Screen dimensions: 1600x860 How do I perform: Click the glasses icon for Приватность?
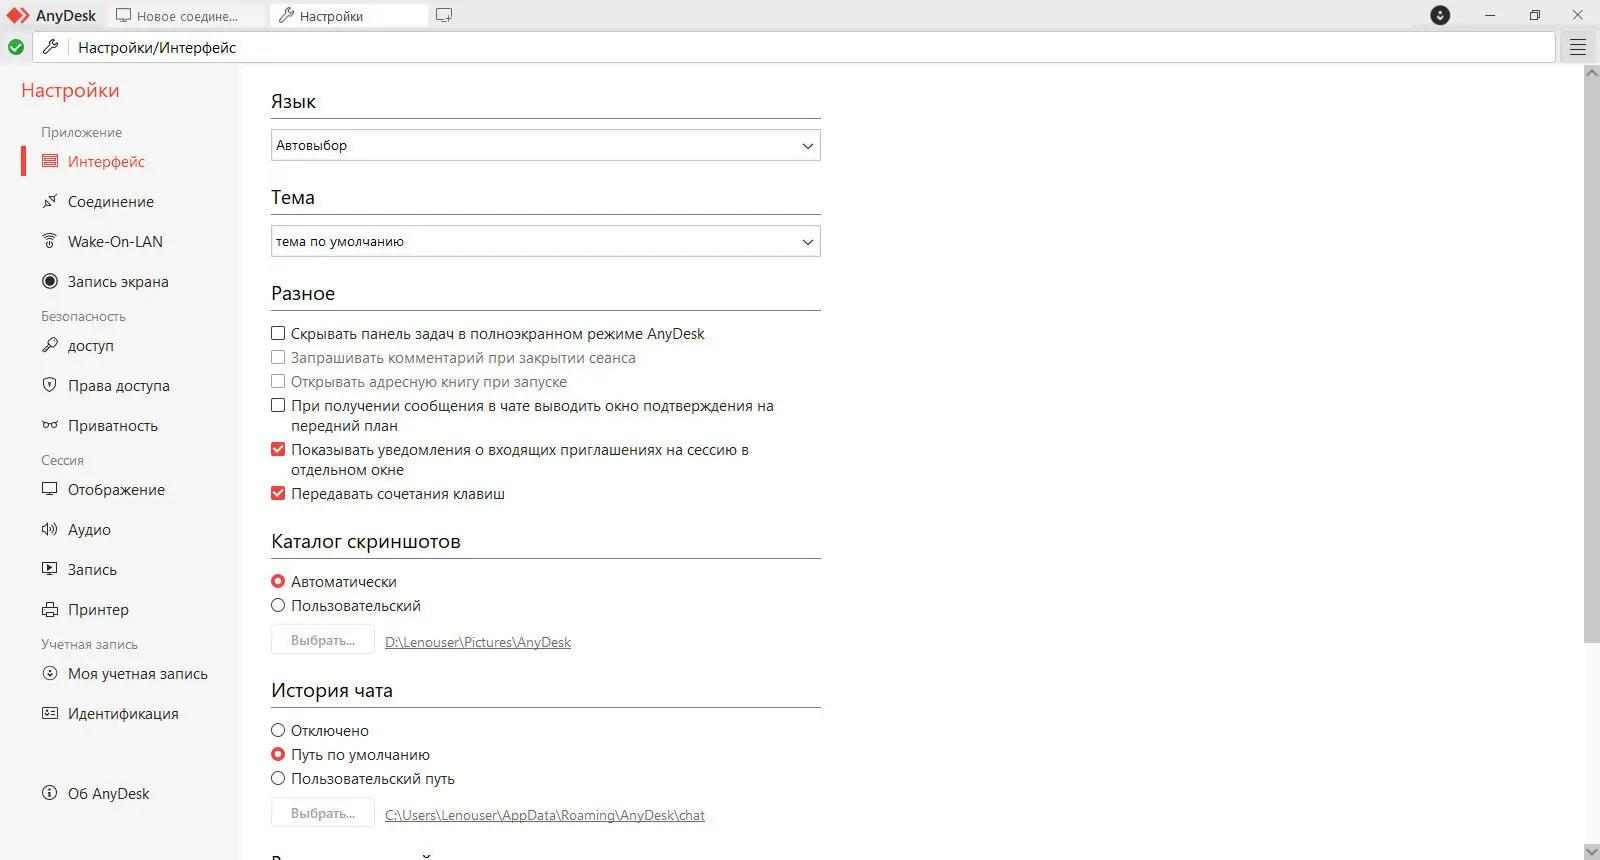pyautogui.click(x=50, y=425)
